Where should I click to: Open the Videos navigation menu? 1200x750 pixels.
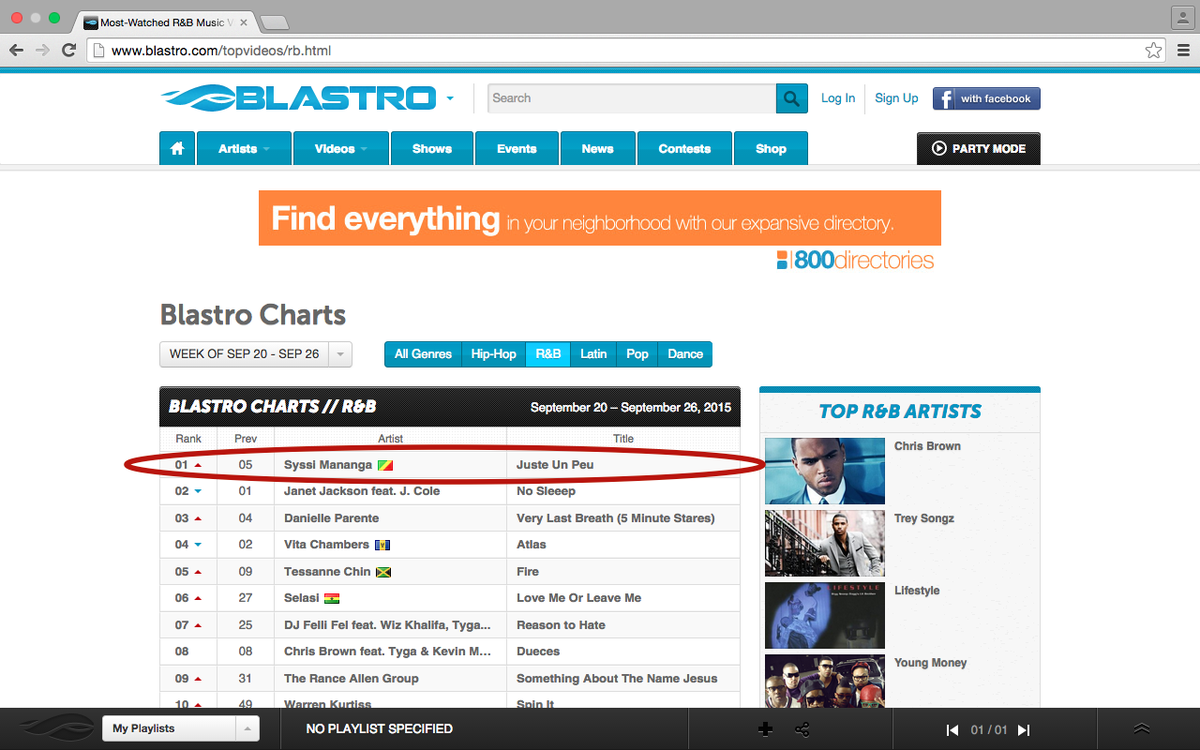(340, 148)
